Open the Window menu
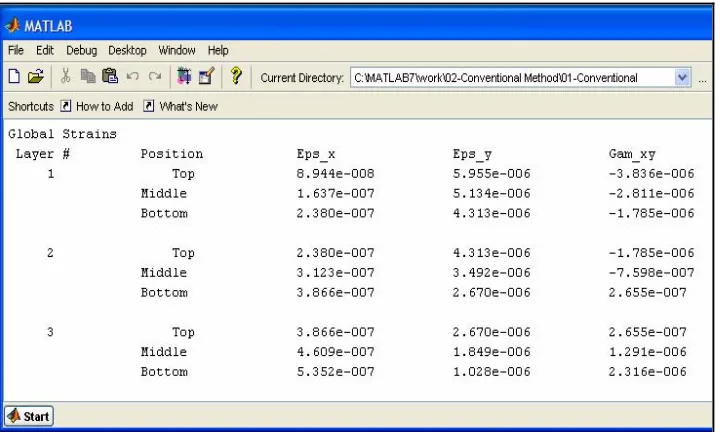This screenshot has width=720, height=432. pyautogui.click(x=177, y=50)
